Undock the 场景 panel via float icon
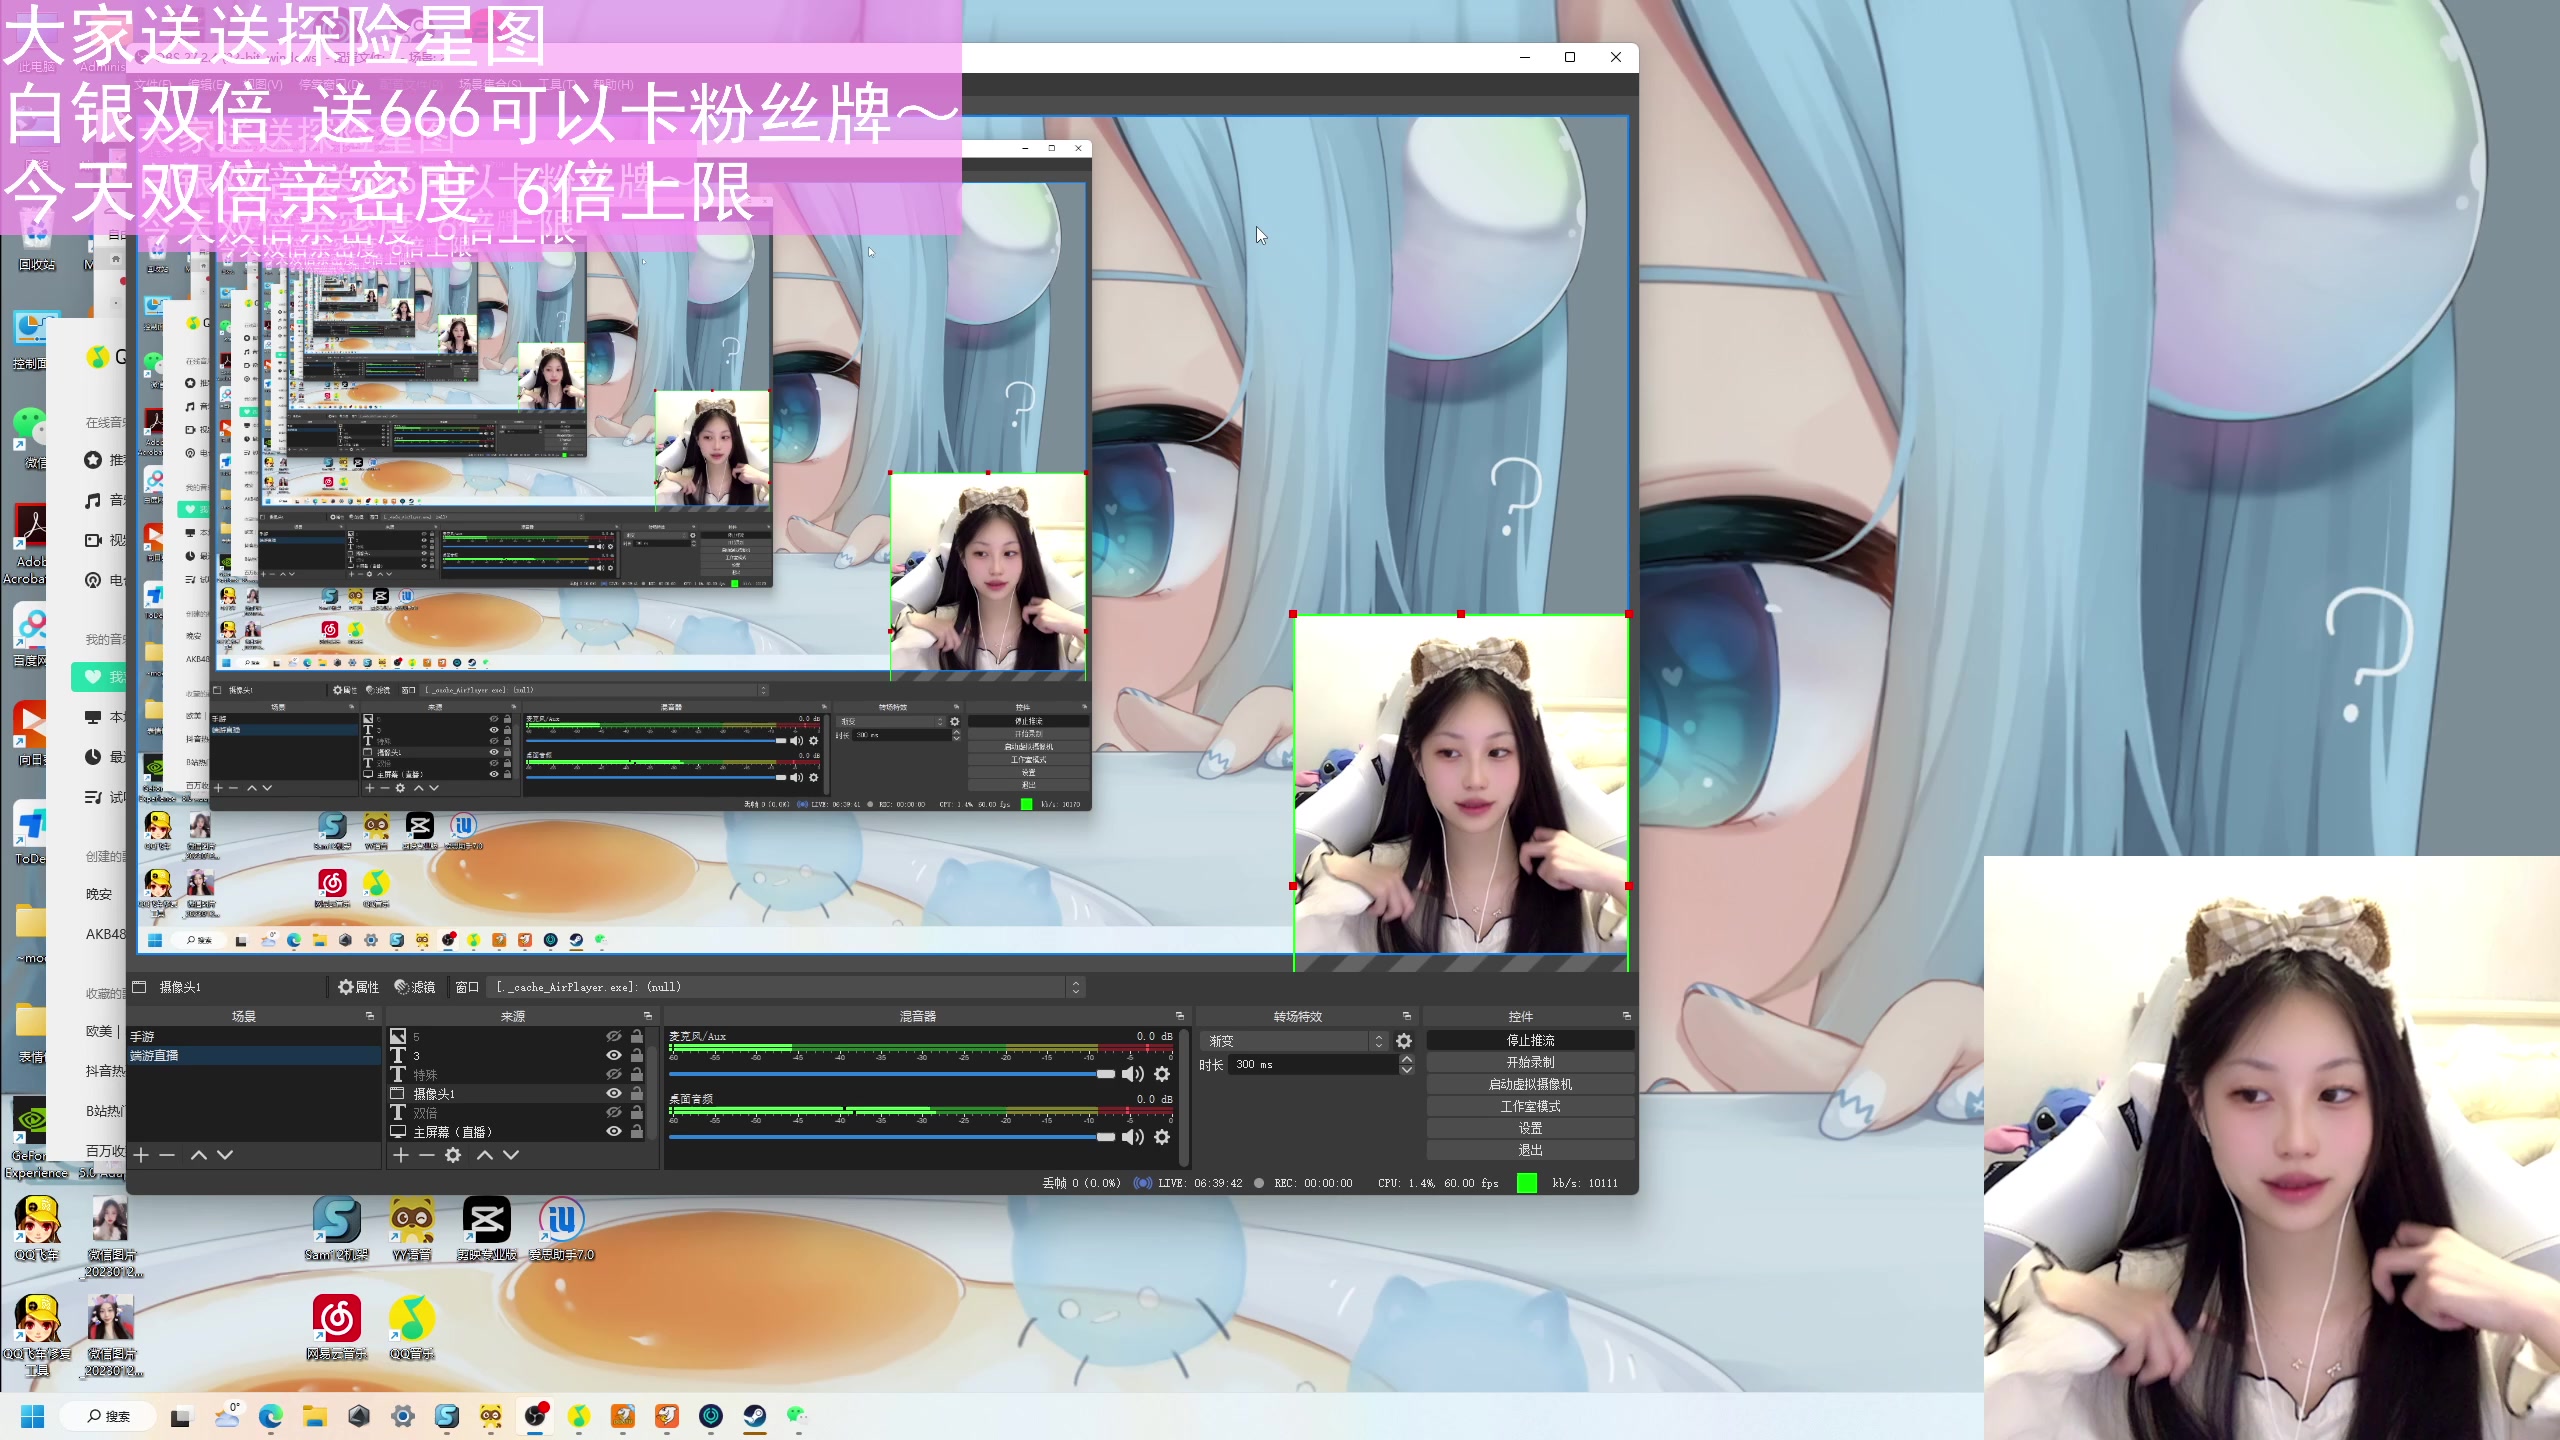The image size is (2560, 1440). (x=370, y=1016)
